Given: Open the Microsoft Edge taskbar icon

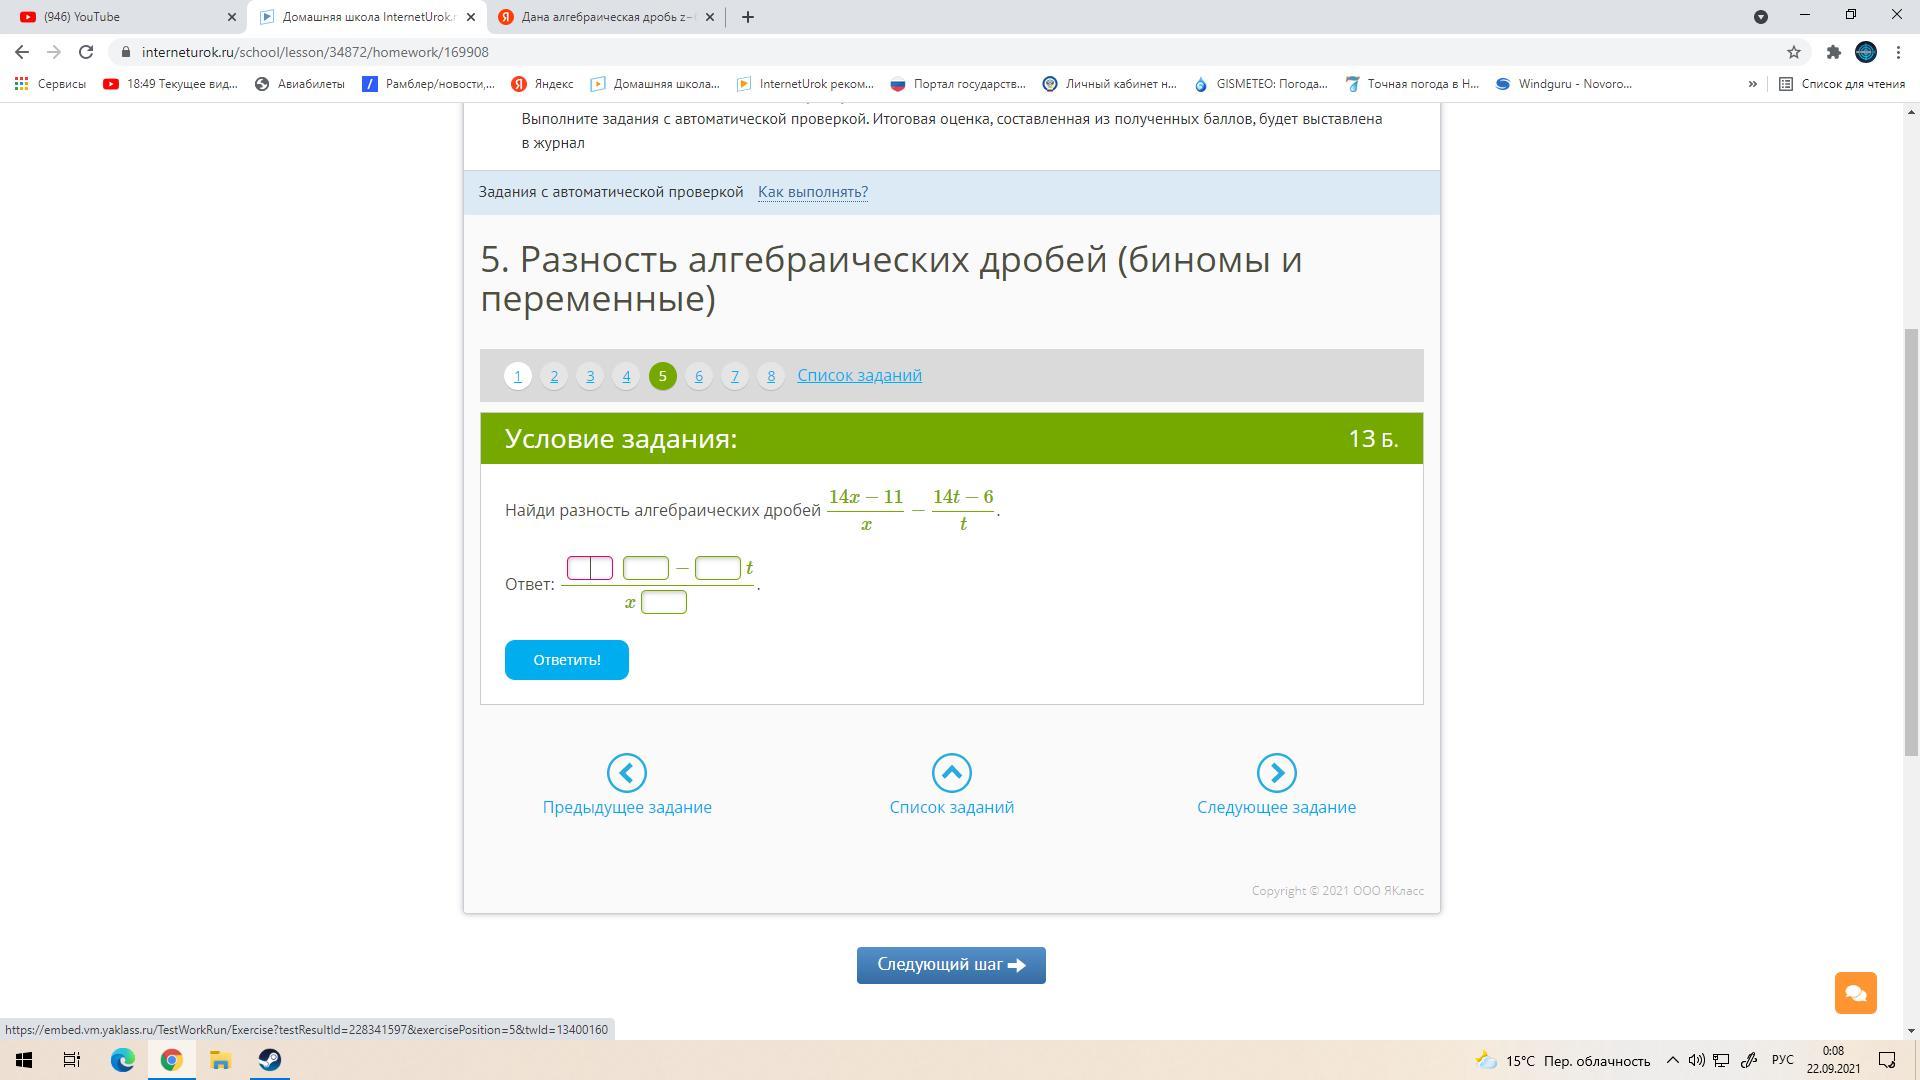Looking at the screenshot, I should pyautogui.click(x=122, y=1060).
